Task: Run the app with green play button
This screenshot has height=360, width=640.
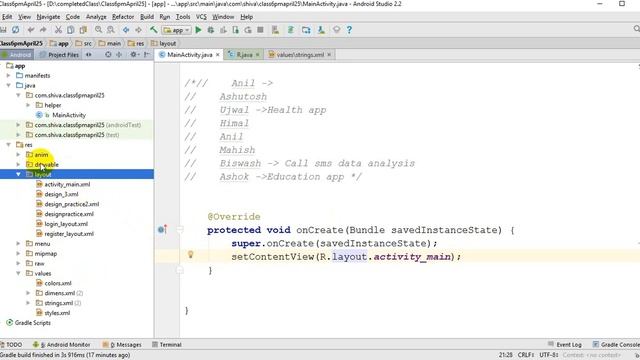Action: [x=198, y=30]
